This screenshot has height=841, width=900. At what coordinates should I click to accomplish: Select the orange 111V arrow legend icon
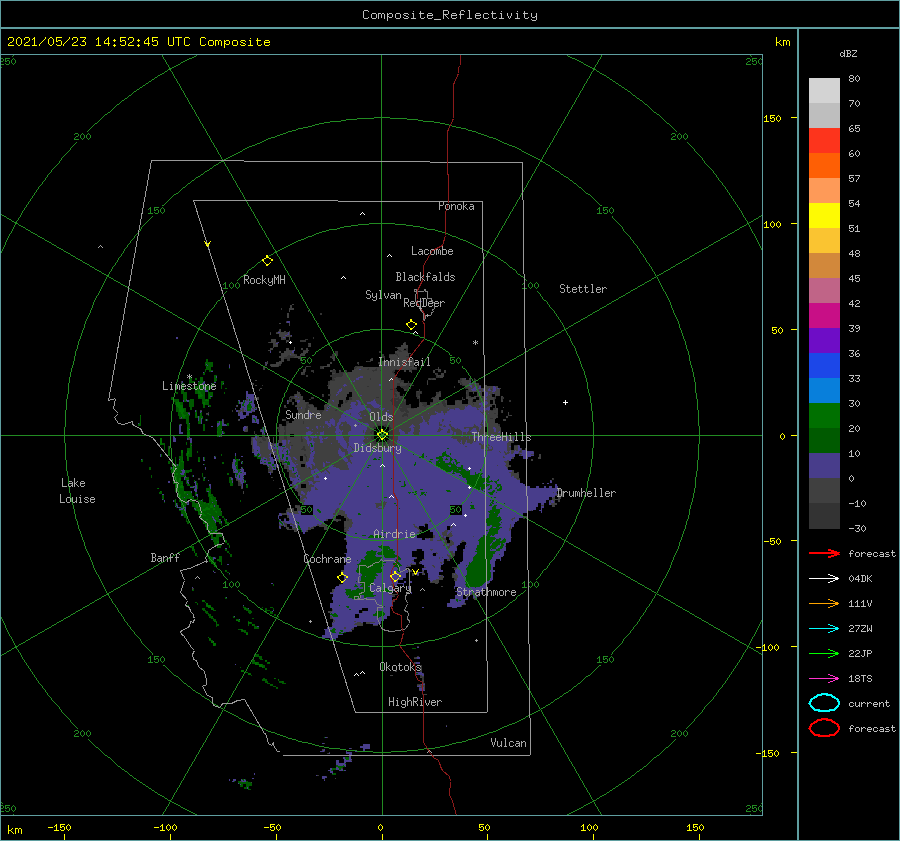[824, 603]
